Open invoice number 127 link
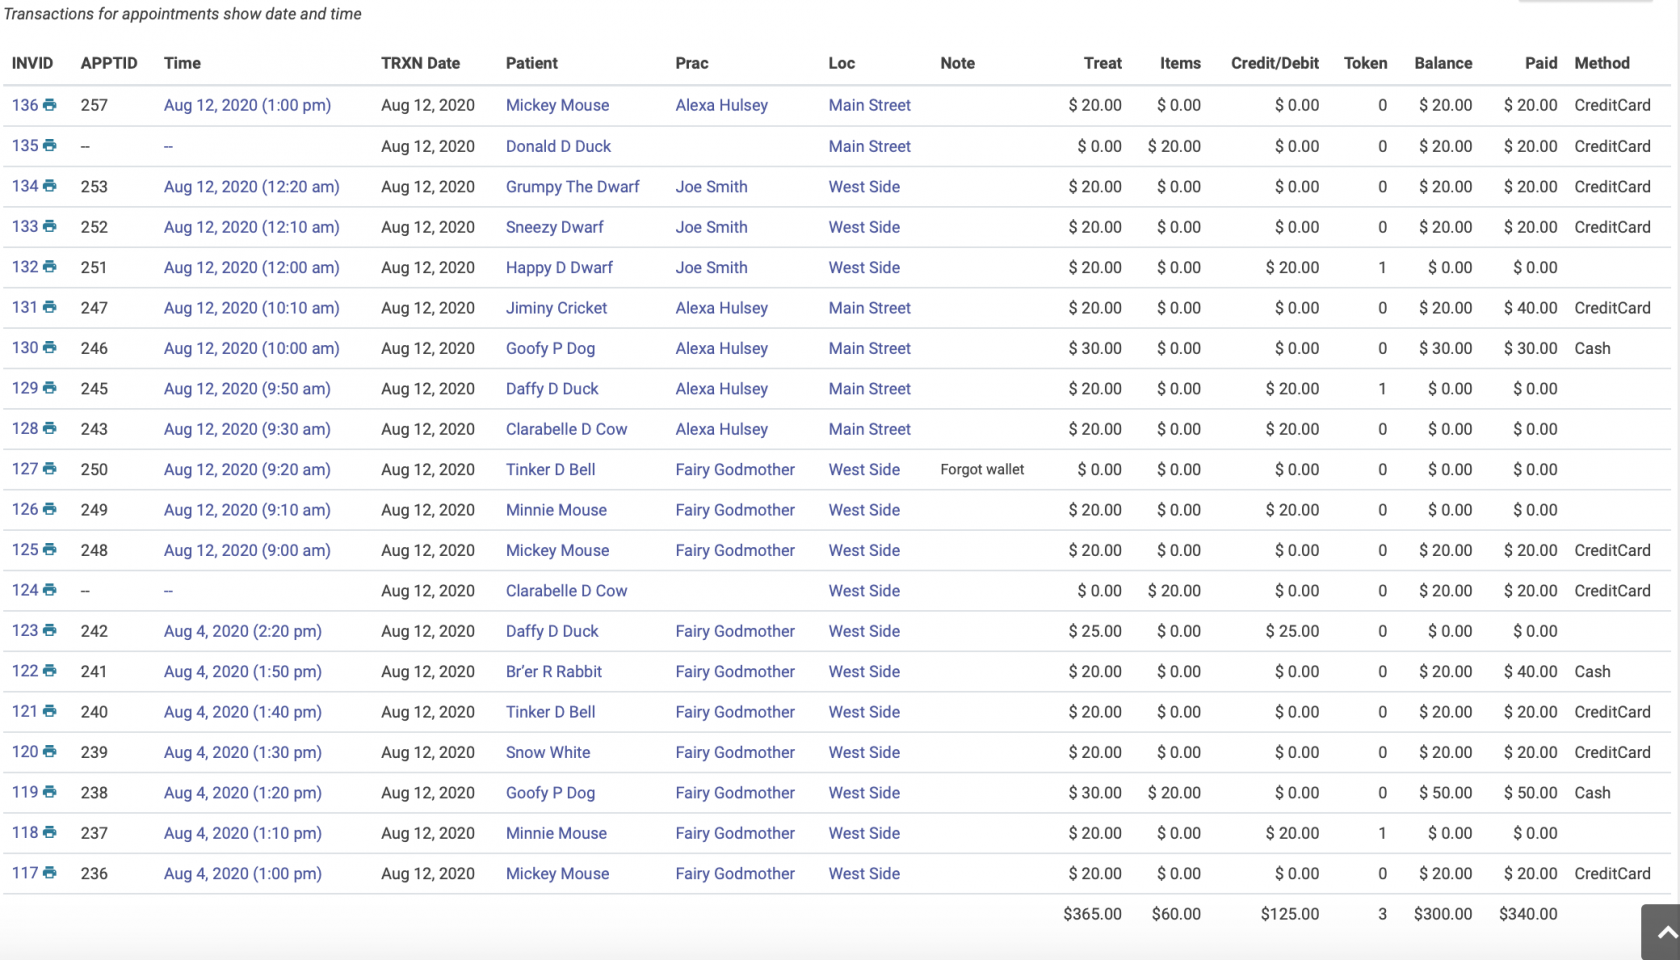The image size is (1680, 960). coord(25,469)
